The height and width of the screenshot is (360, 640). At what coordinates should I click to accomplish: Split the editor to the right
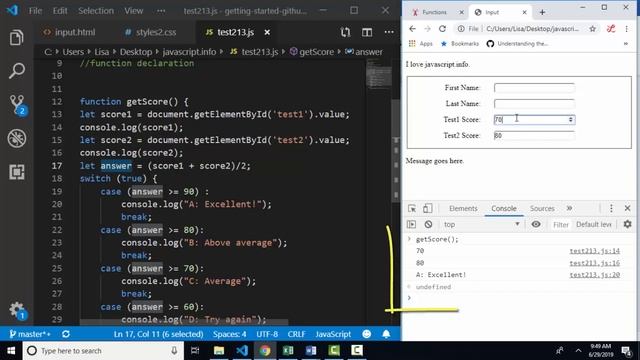tap(367, 32)
